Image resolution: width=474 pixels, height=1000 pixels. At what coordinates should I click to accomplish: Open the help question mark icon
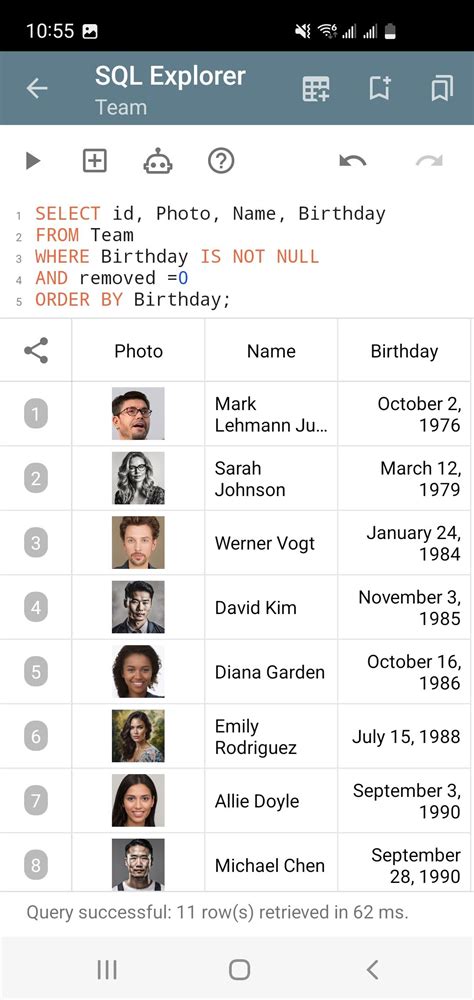click(221, 161)
